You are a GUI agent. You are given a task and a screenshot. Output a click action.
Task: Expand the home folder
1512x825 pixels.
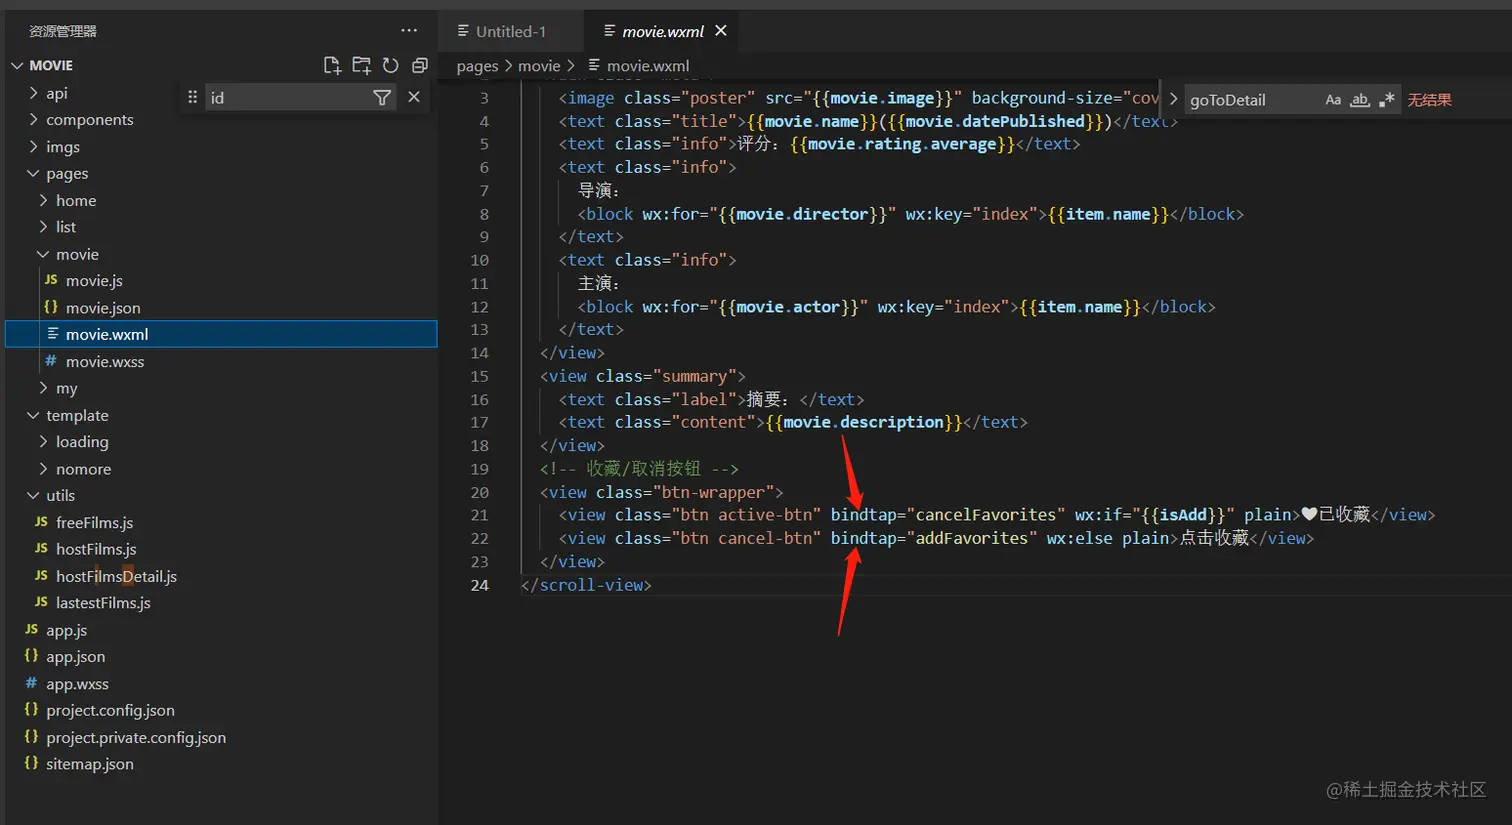(x=43, y=200)
